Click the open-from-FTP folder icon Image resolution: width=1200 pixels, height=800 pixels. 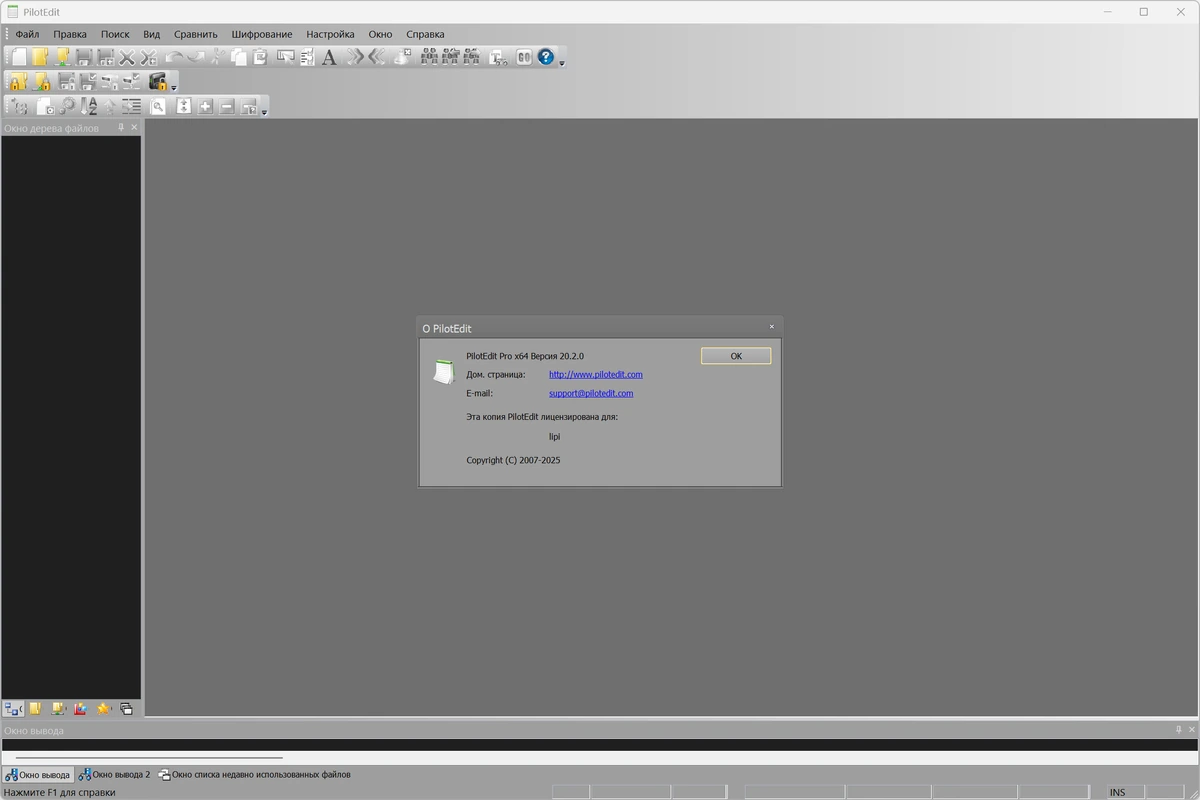click(62, 57)
